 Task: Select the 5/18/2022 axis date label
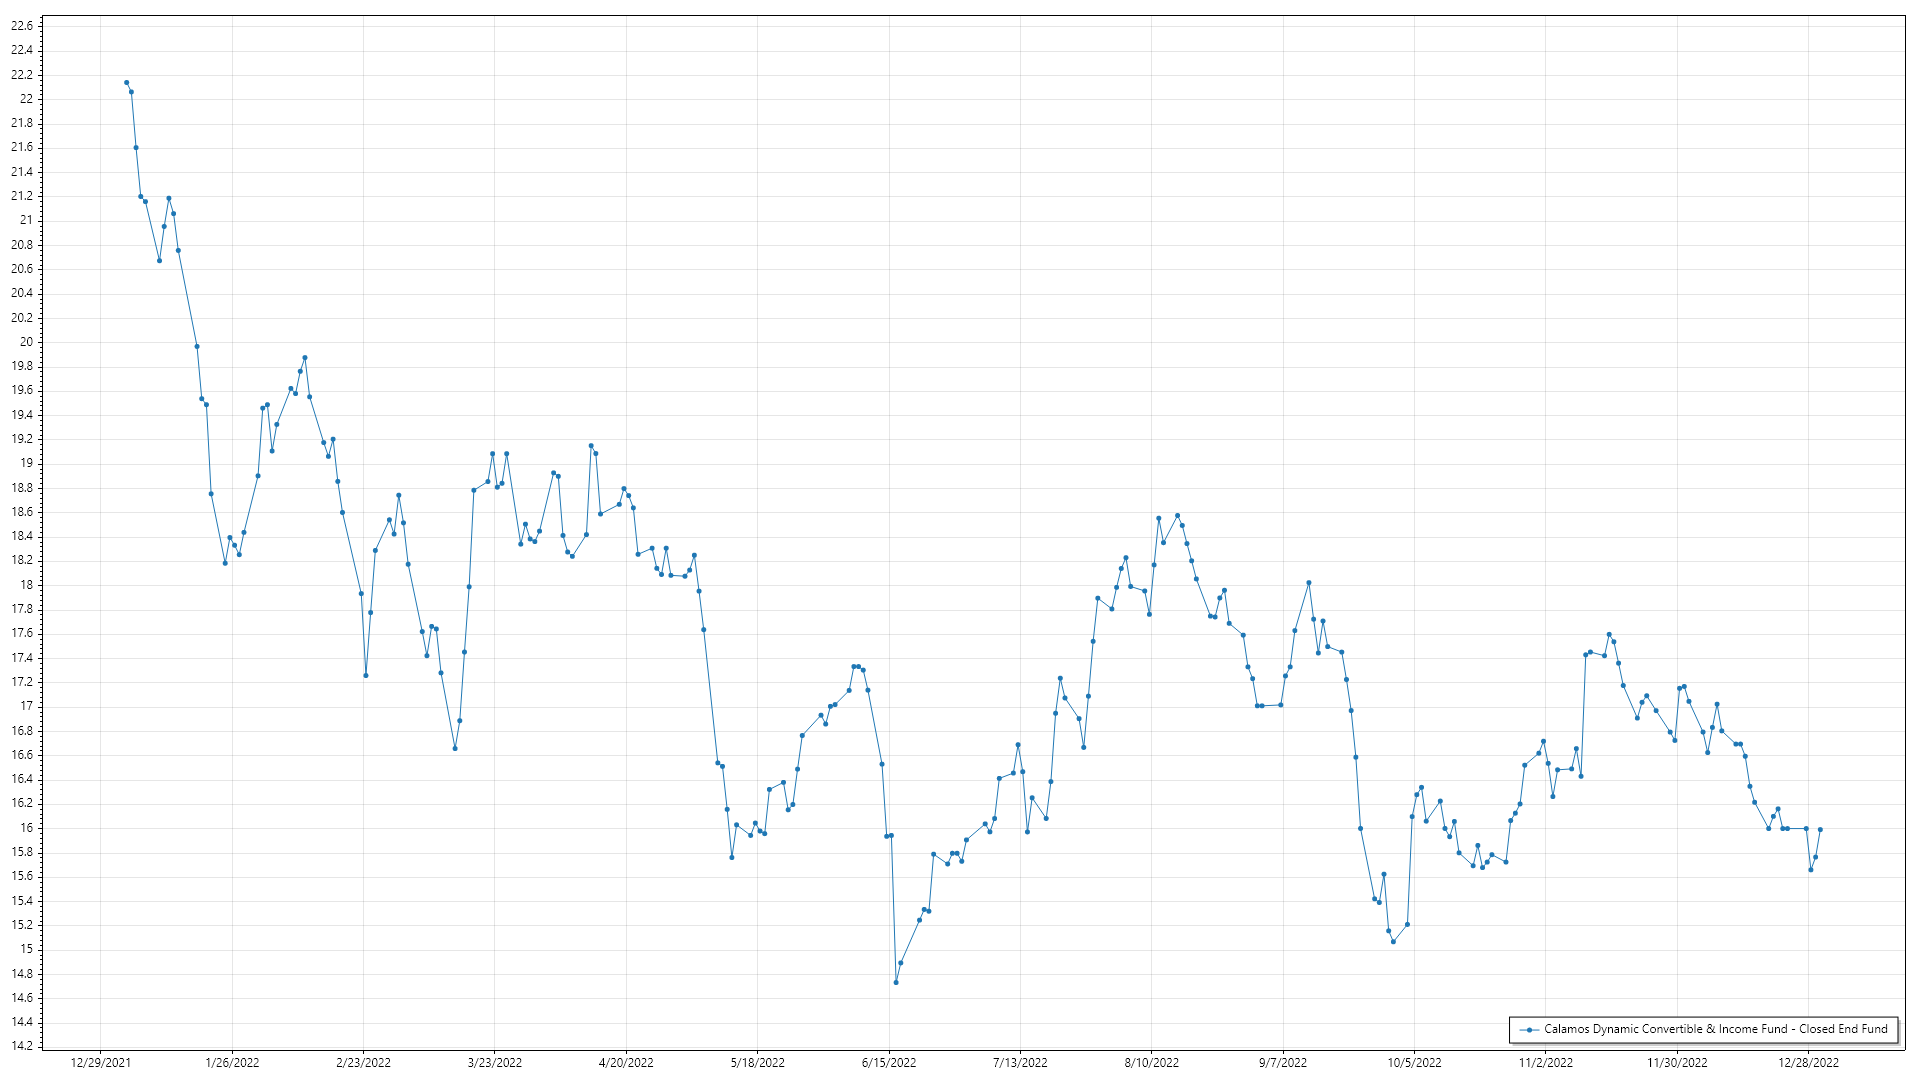coord(757,1063)
